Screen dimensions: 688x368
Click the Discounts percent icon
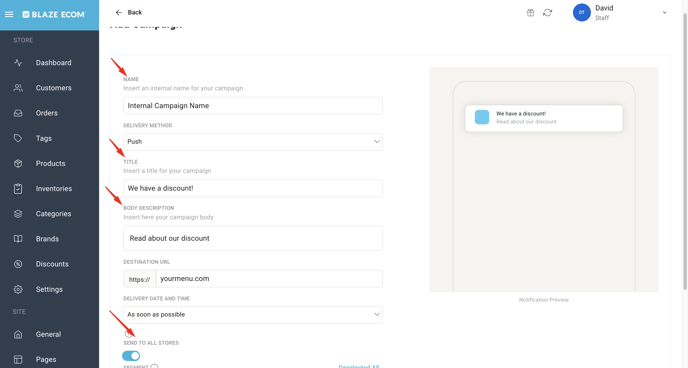coord(18,264)
